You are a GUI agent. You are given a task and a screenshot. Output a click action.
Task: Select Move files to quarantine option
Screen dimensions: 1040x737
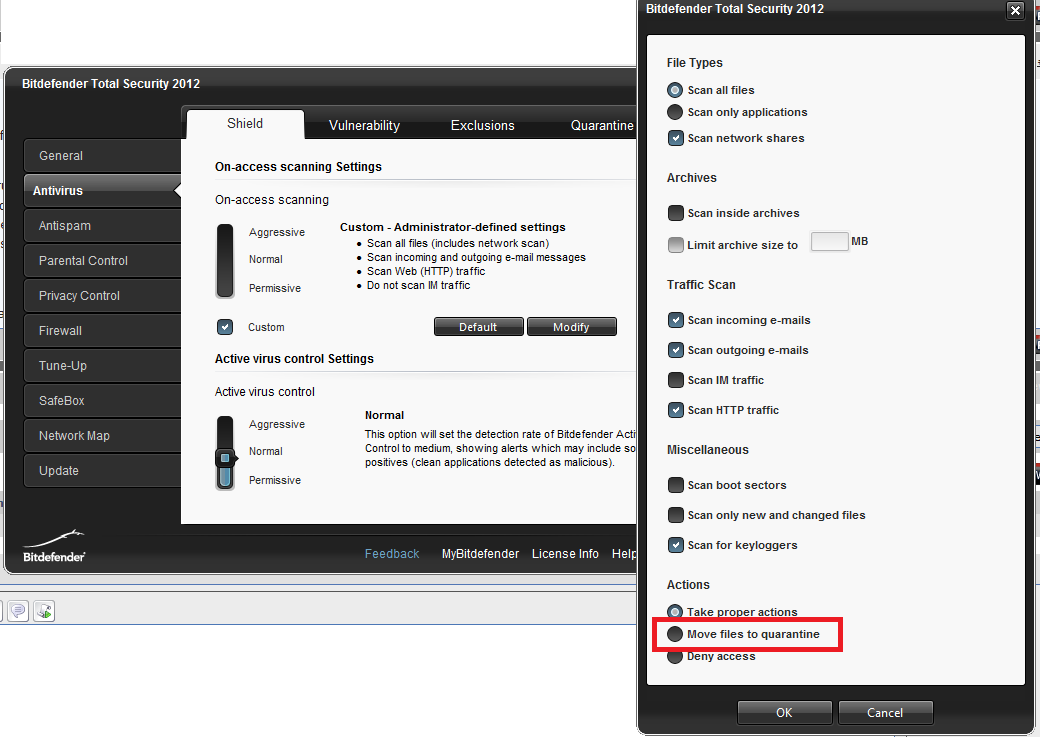(675, 634)
